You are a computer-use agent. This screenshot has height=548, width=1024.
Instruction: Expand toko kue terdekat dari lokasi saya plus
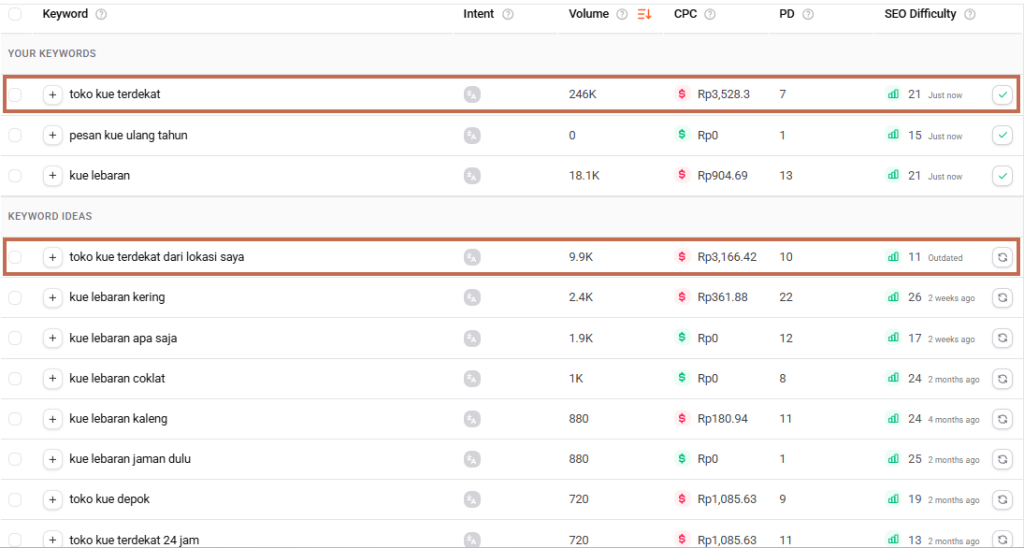point(52,257)
